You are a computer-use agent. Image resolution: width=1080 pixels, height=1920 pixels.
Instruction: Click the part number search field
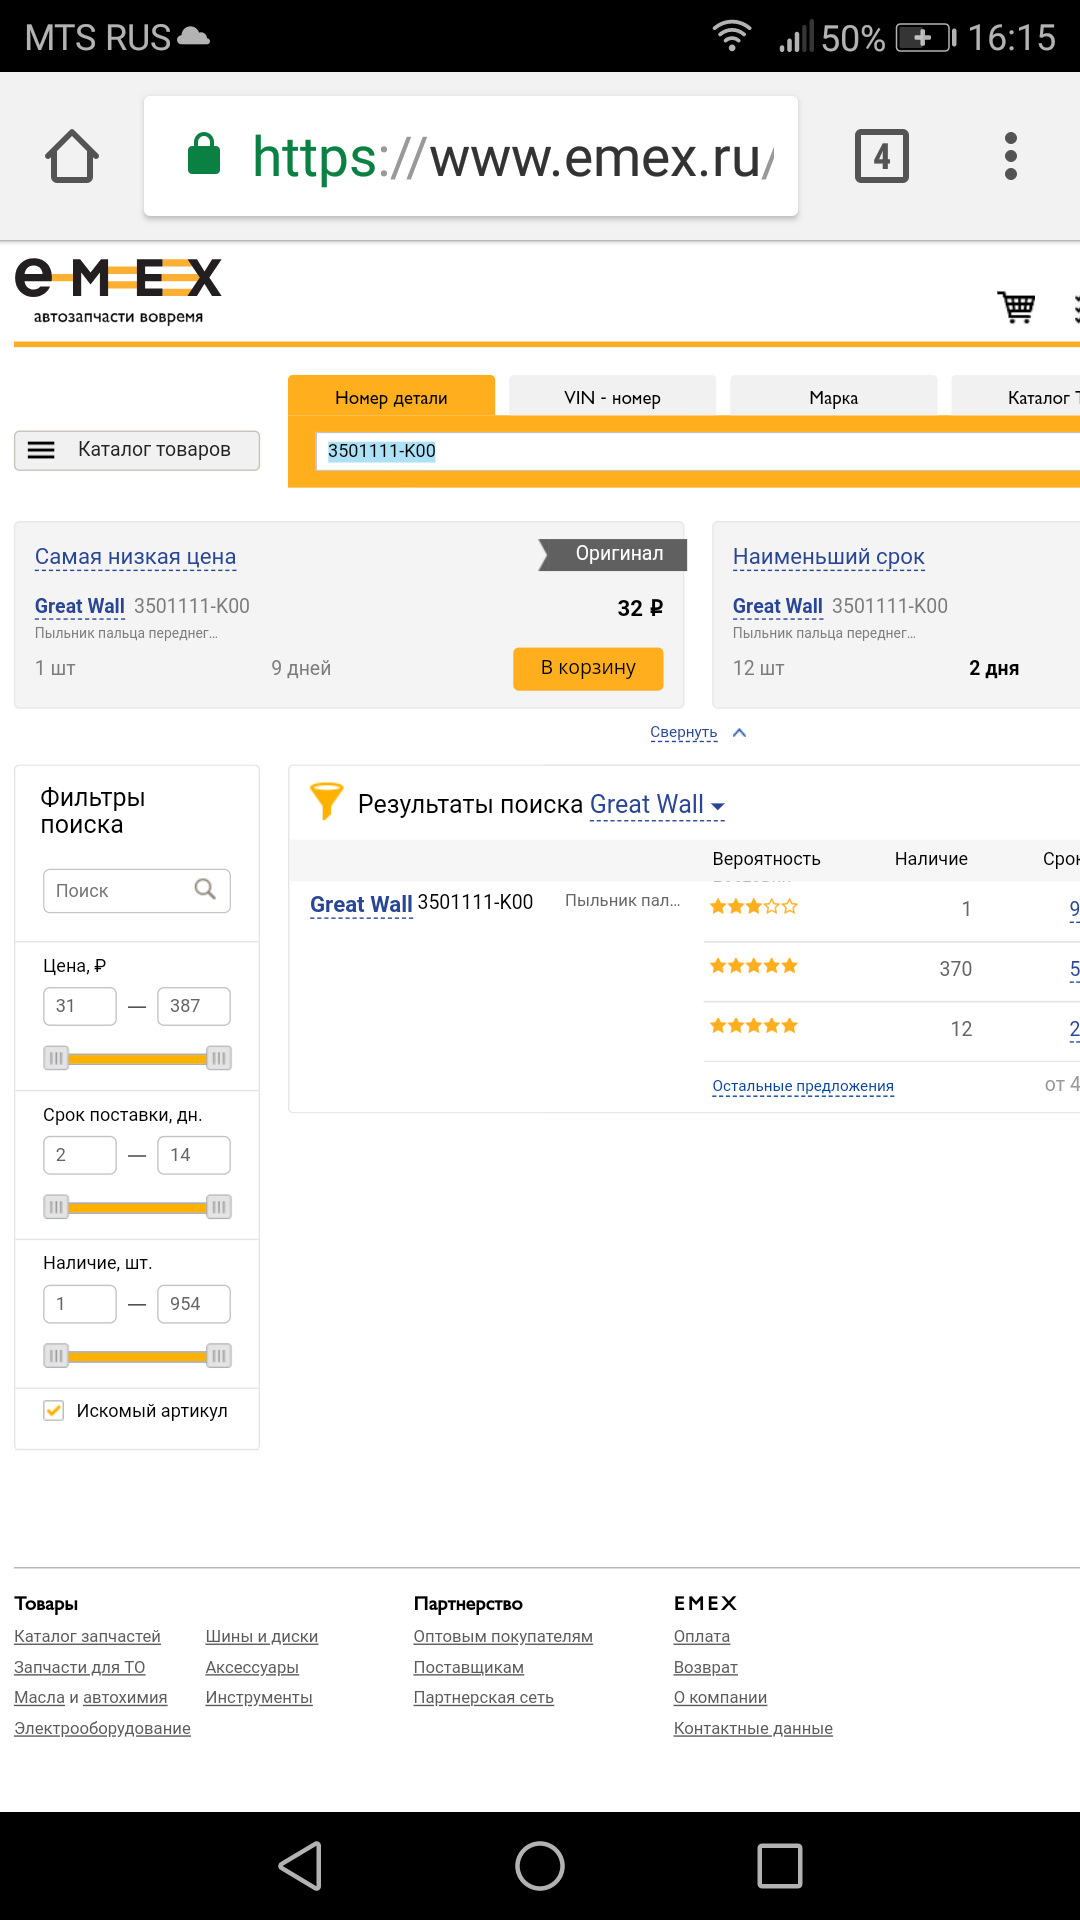(x=690, y=451)
